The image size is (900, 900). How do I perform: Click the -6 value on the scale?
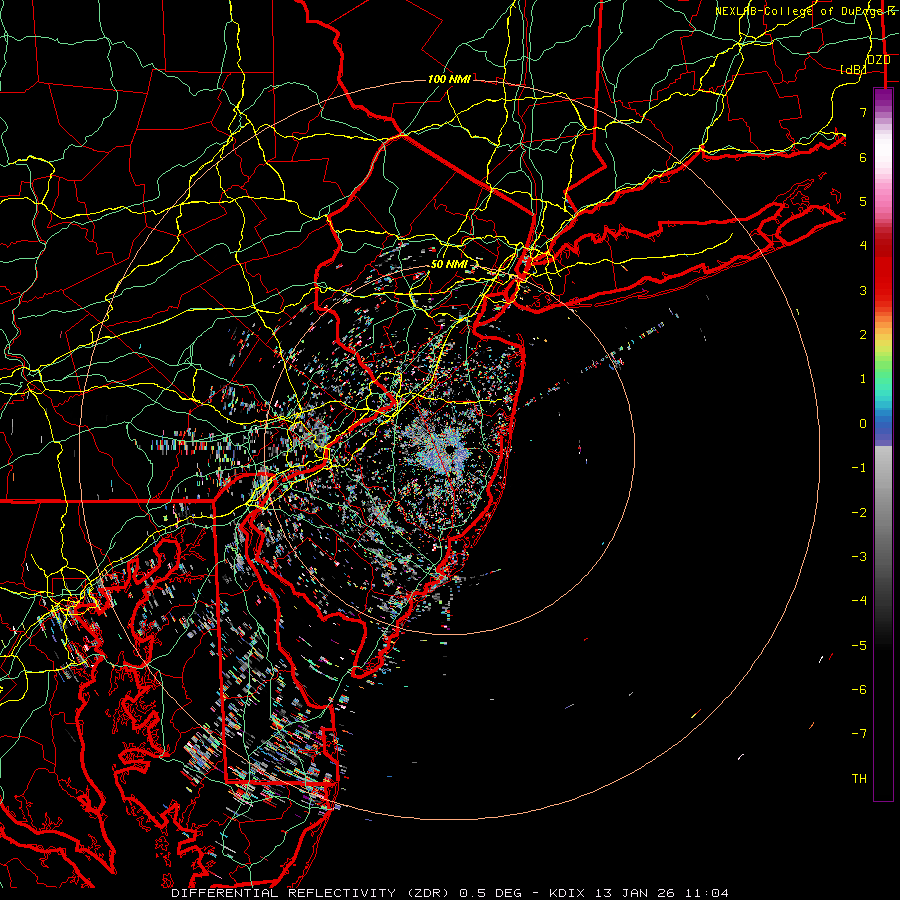(x=859, y=690)
